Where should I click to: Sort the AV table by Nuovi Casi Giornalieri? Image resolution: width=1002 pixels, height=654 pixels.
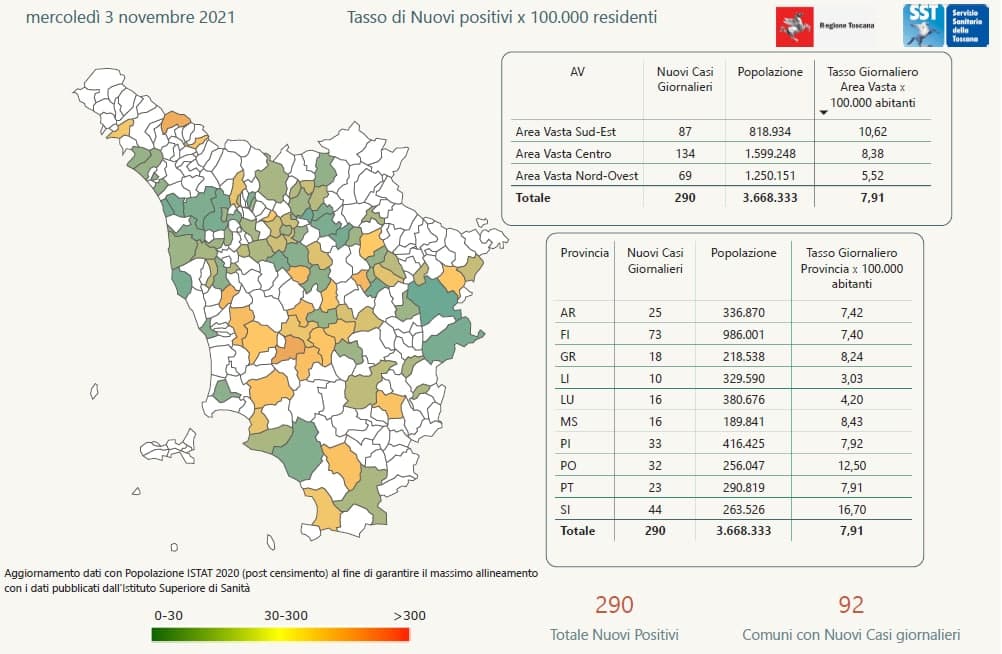(x=684, y=80)
